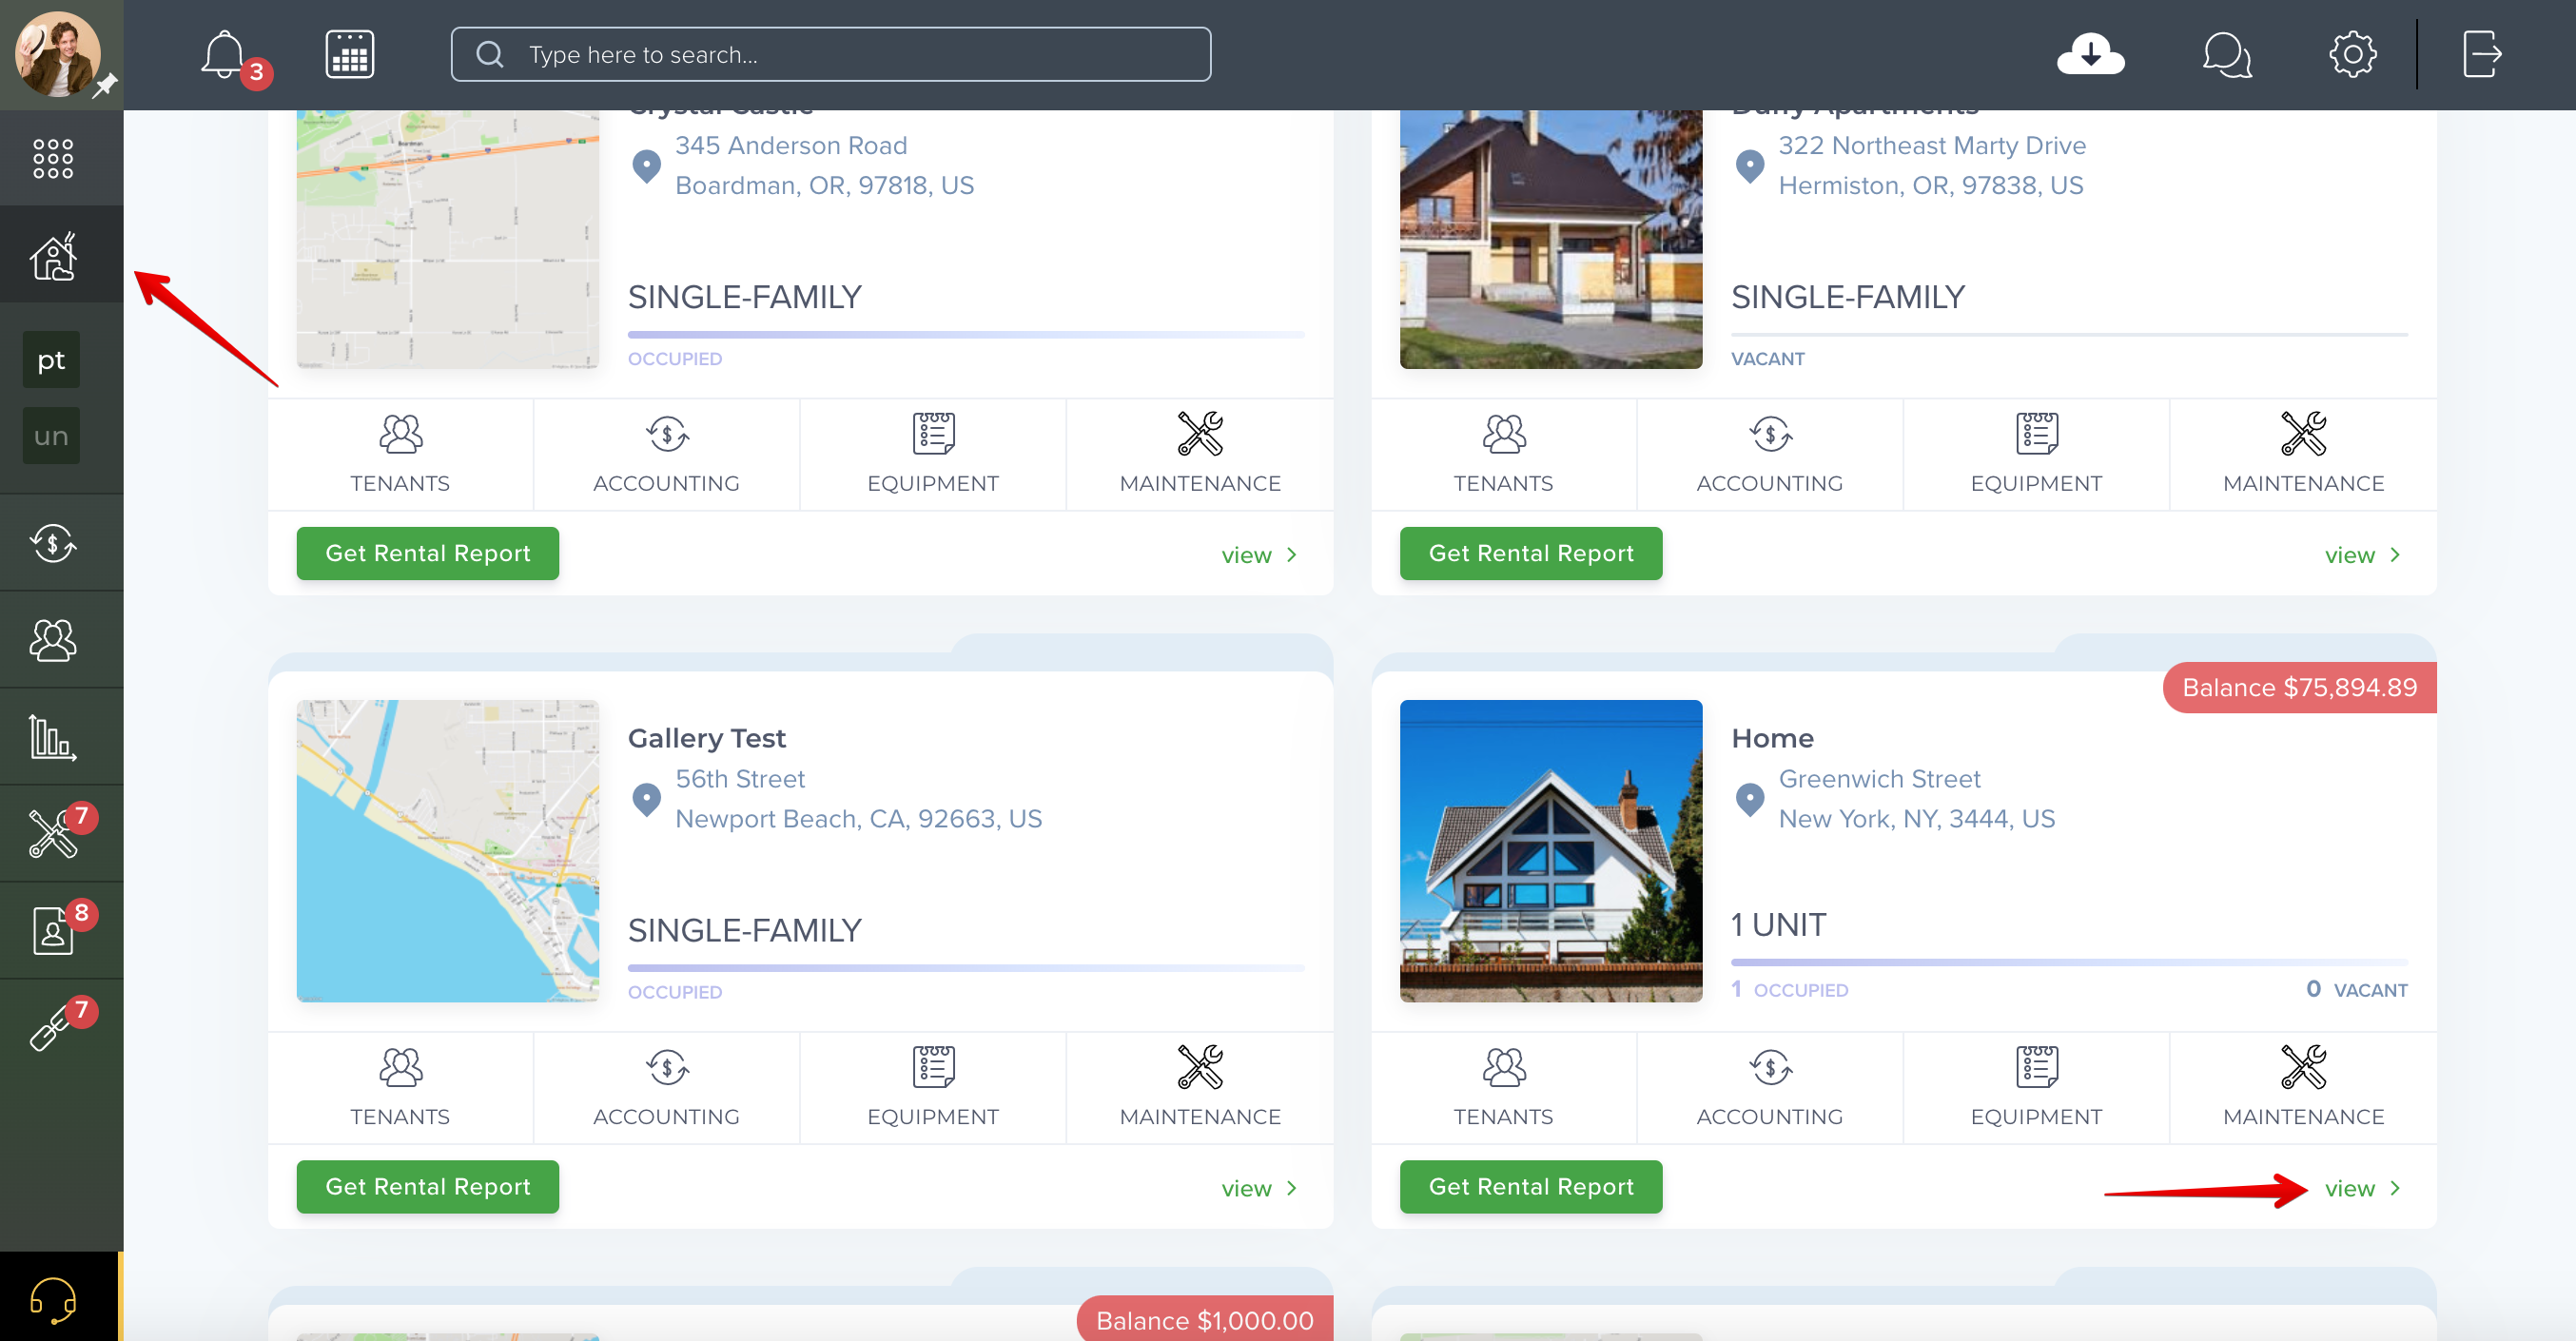Click the '56th Street' address text
2576x1341 pixels.
740,779
